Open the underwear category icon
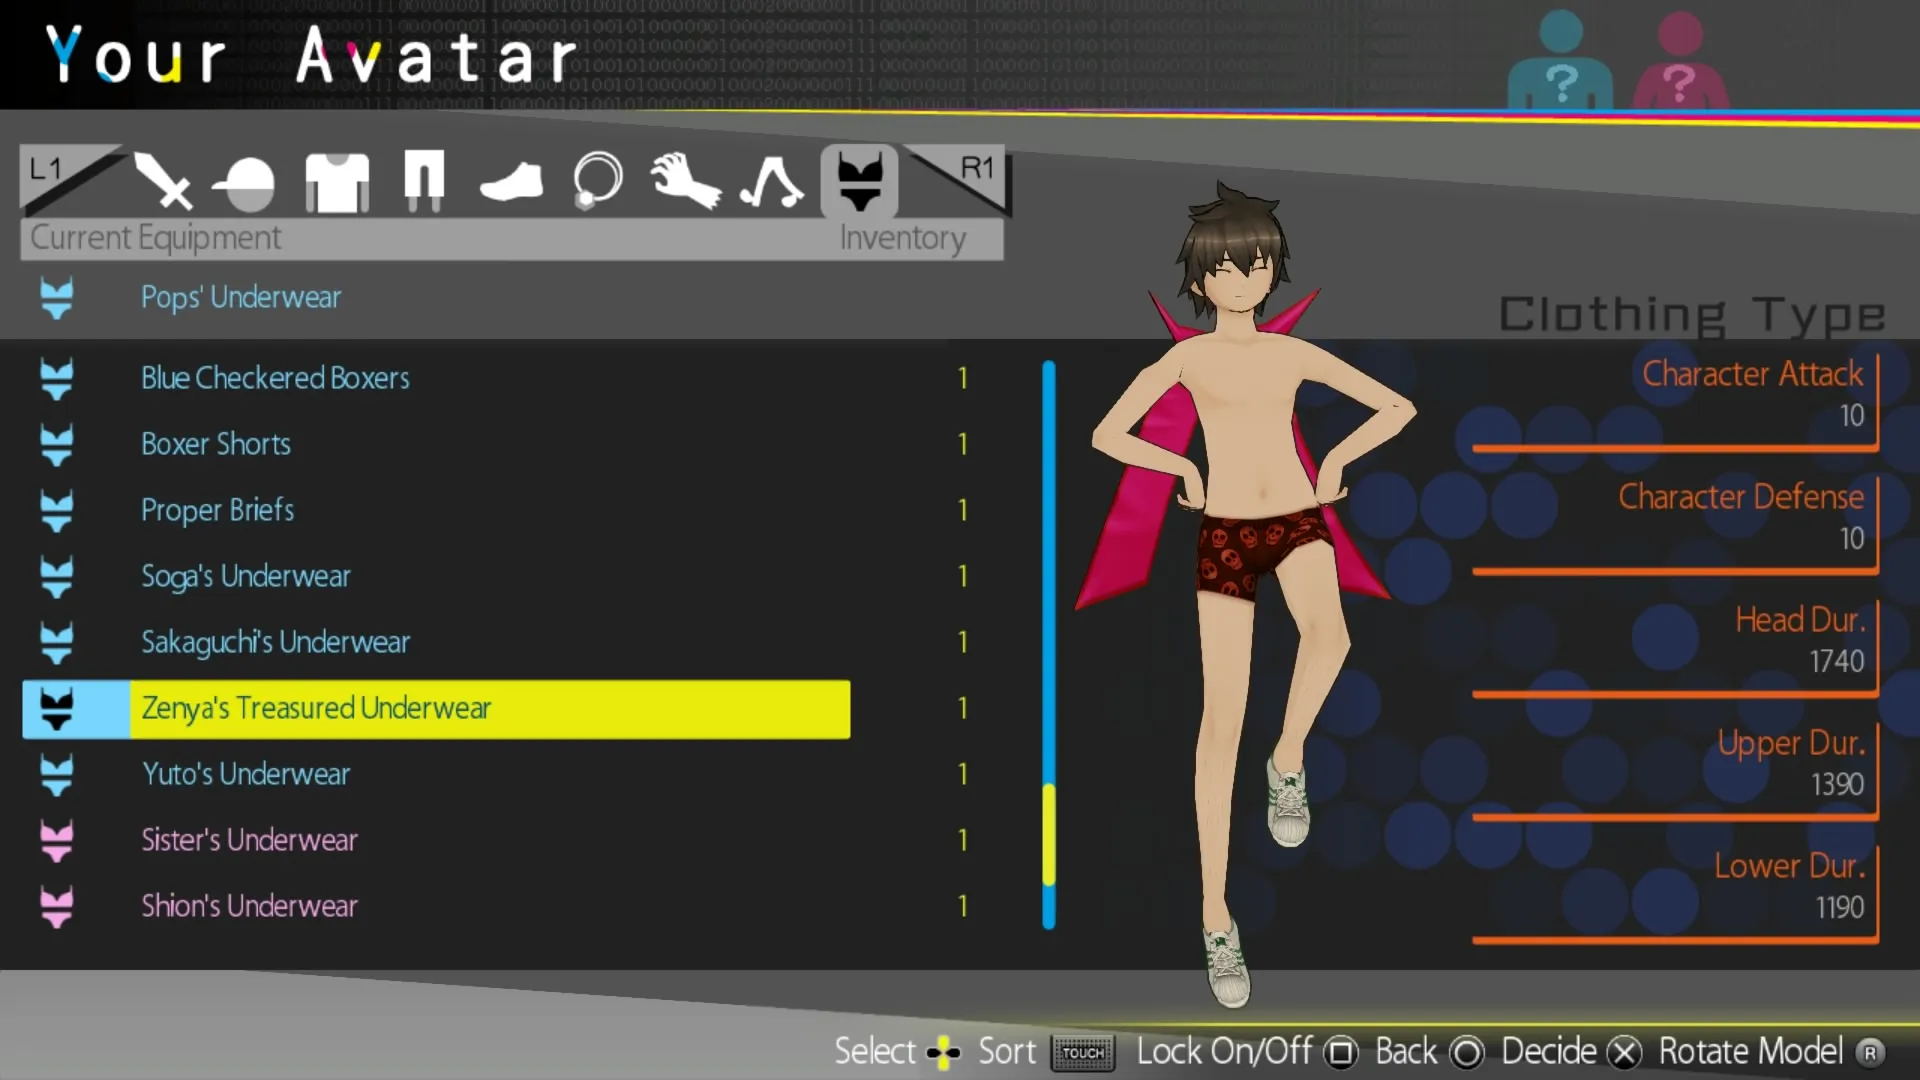Image resolution: width=1920 pixels, height=1080 pixels. point(859,181)
